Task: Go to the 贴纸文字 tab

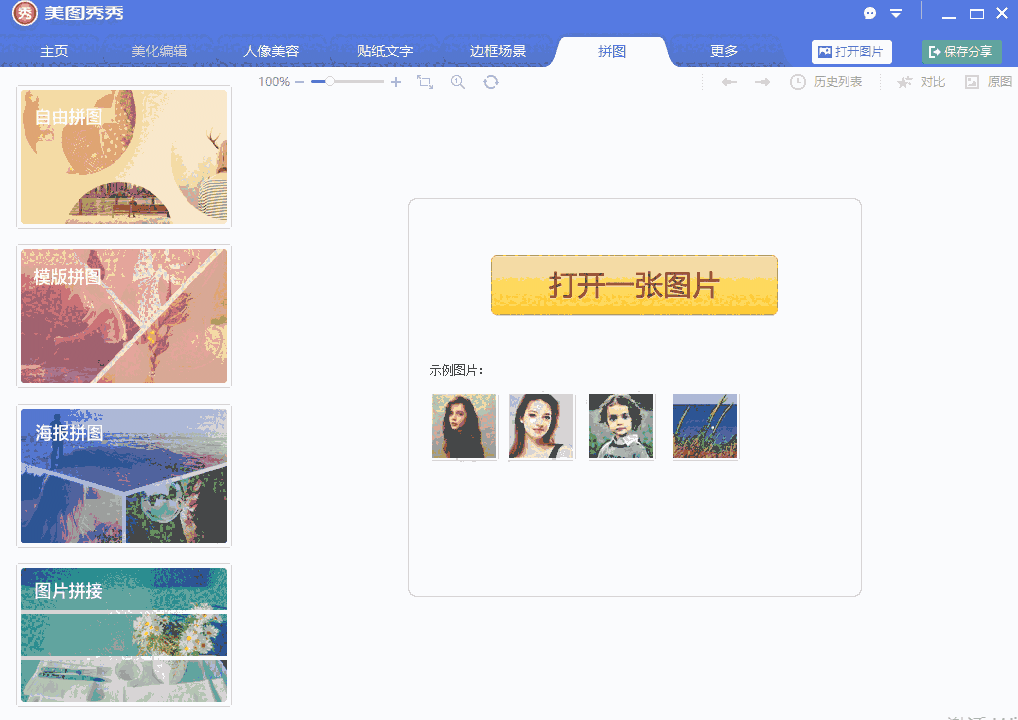Action: pos(385,51)
